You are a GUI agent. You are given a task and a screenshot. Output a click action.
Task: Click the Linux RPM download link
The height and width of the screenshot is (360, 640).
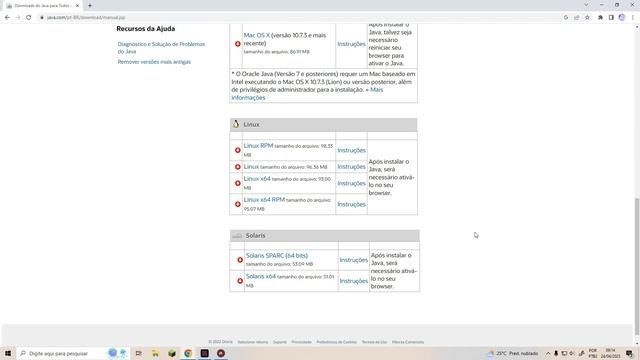(258, 146)
